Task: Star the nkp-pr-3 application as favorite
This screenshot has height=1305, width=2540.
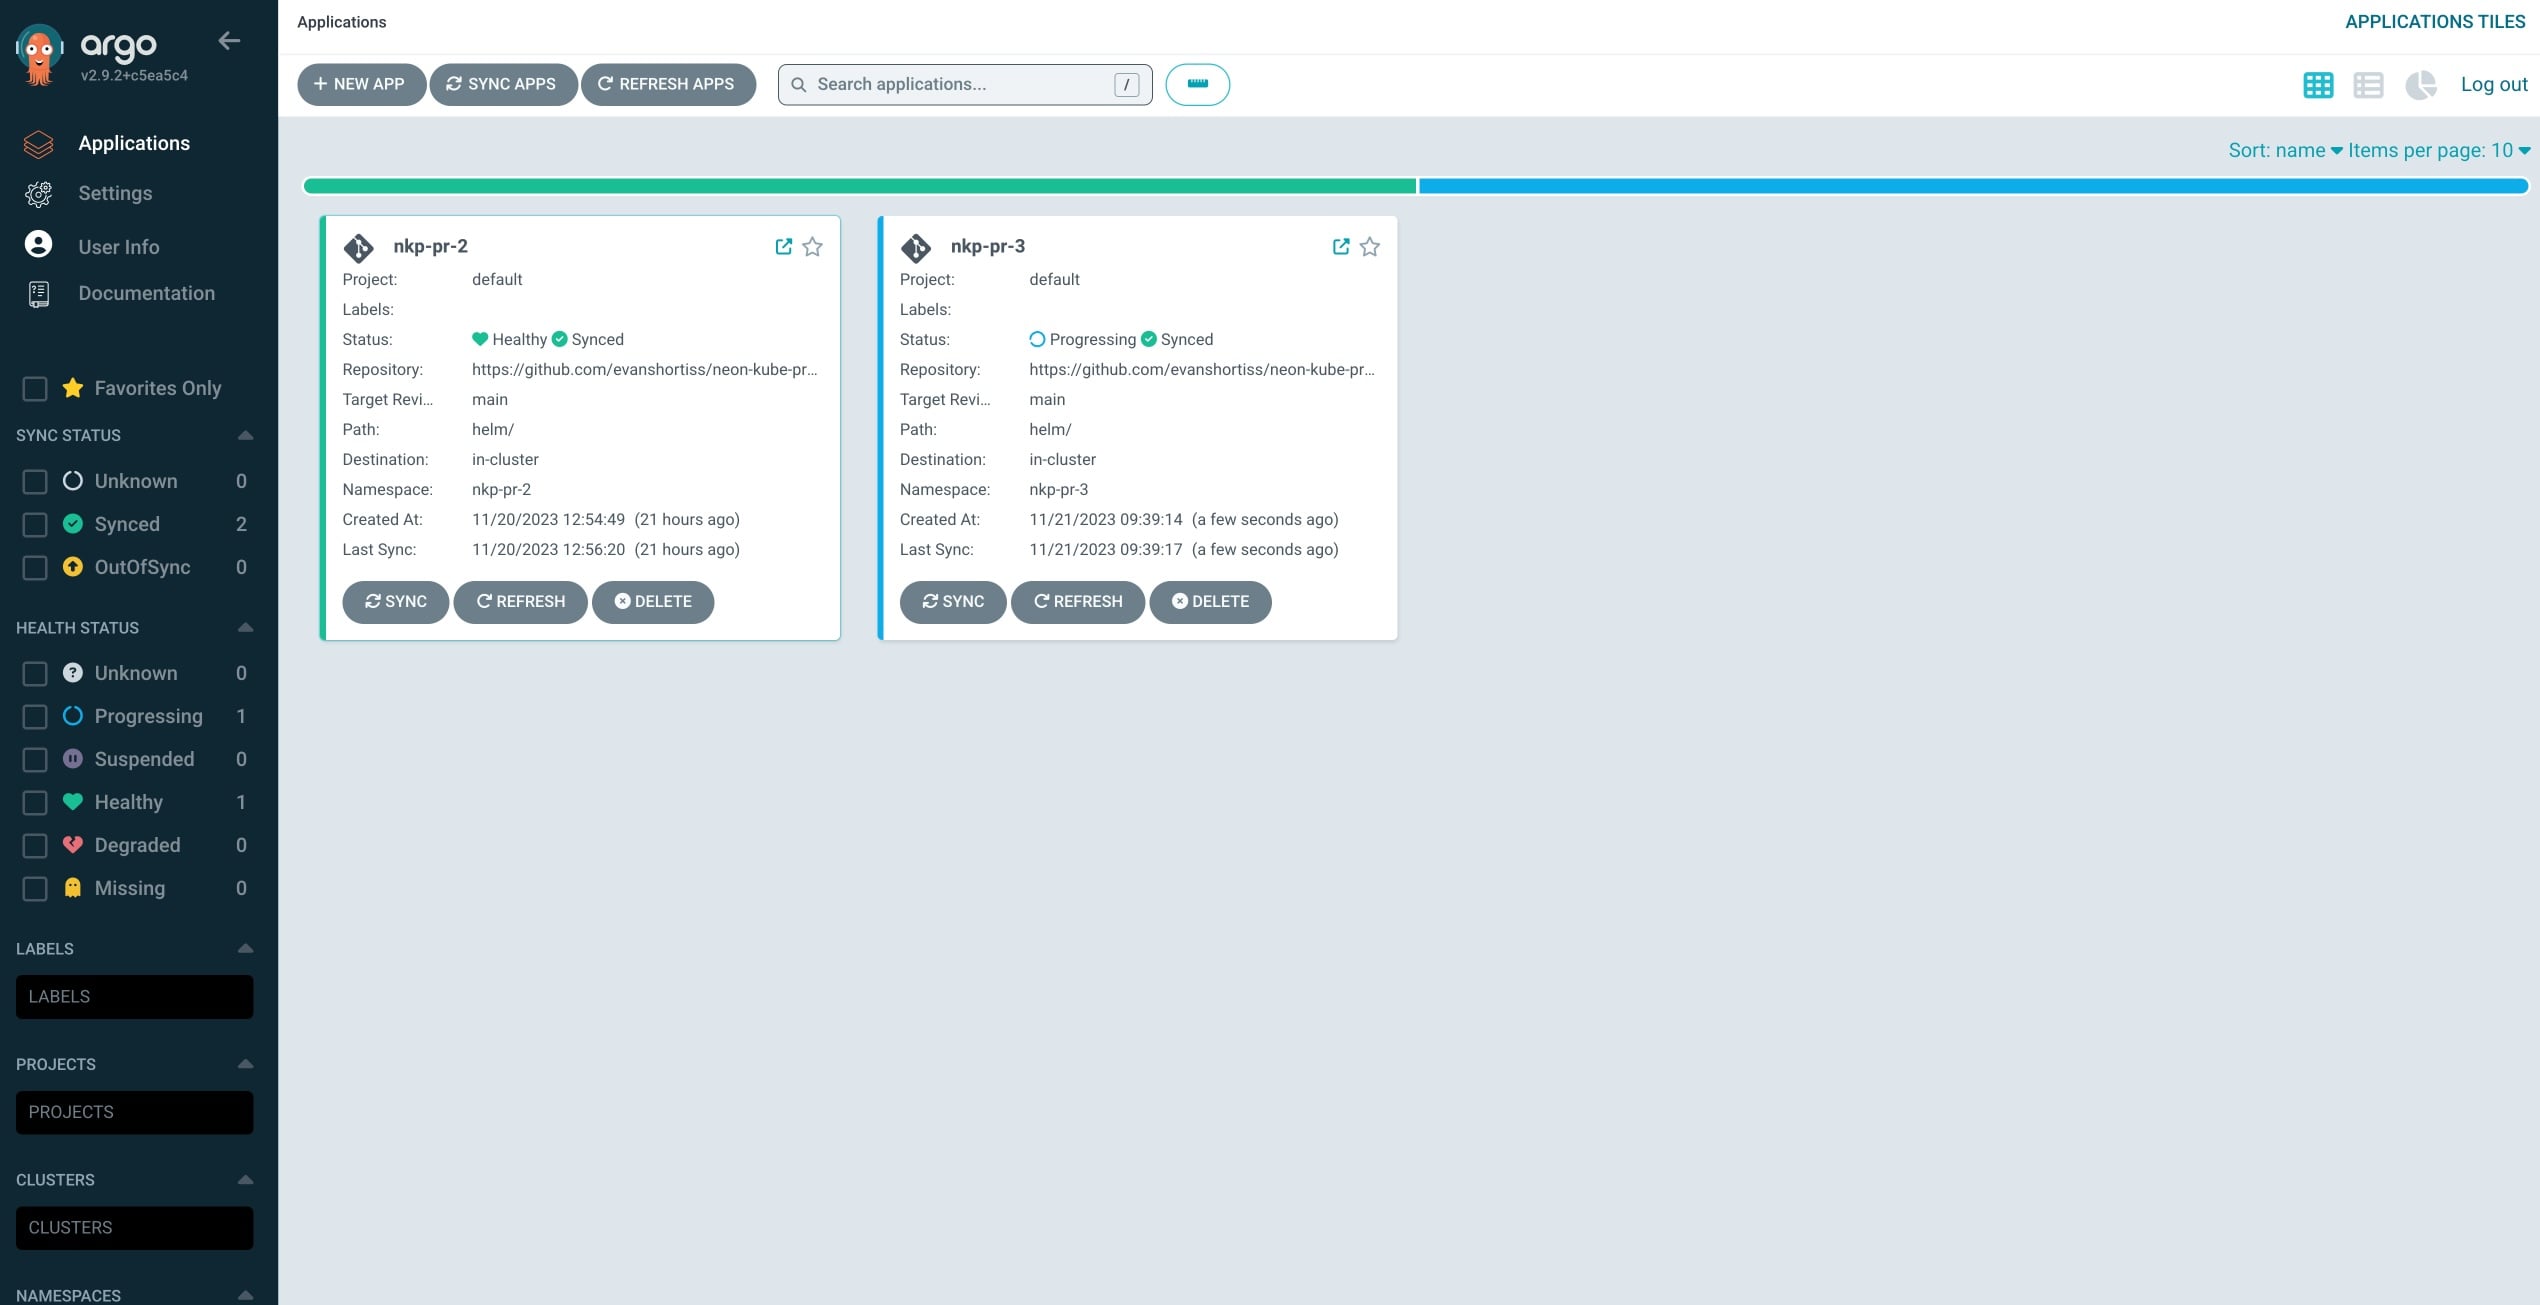Action: click(1369, 246)
